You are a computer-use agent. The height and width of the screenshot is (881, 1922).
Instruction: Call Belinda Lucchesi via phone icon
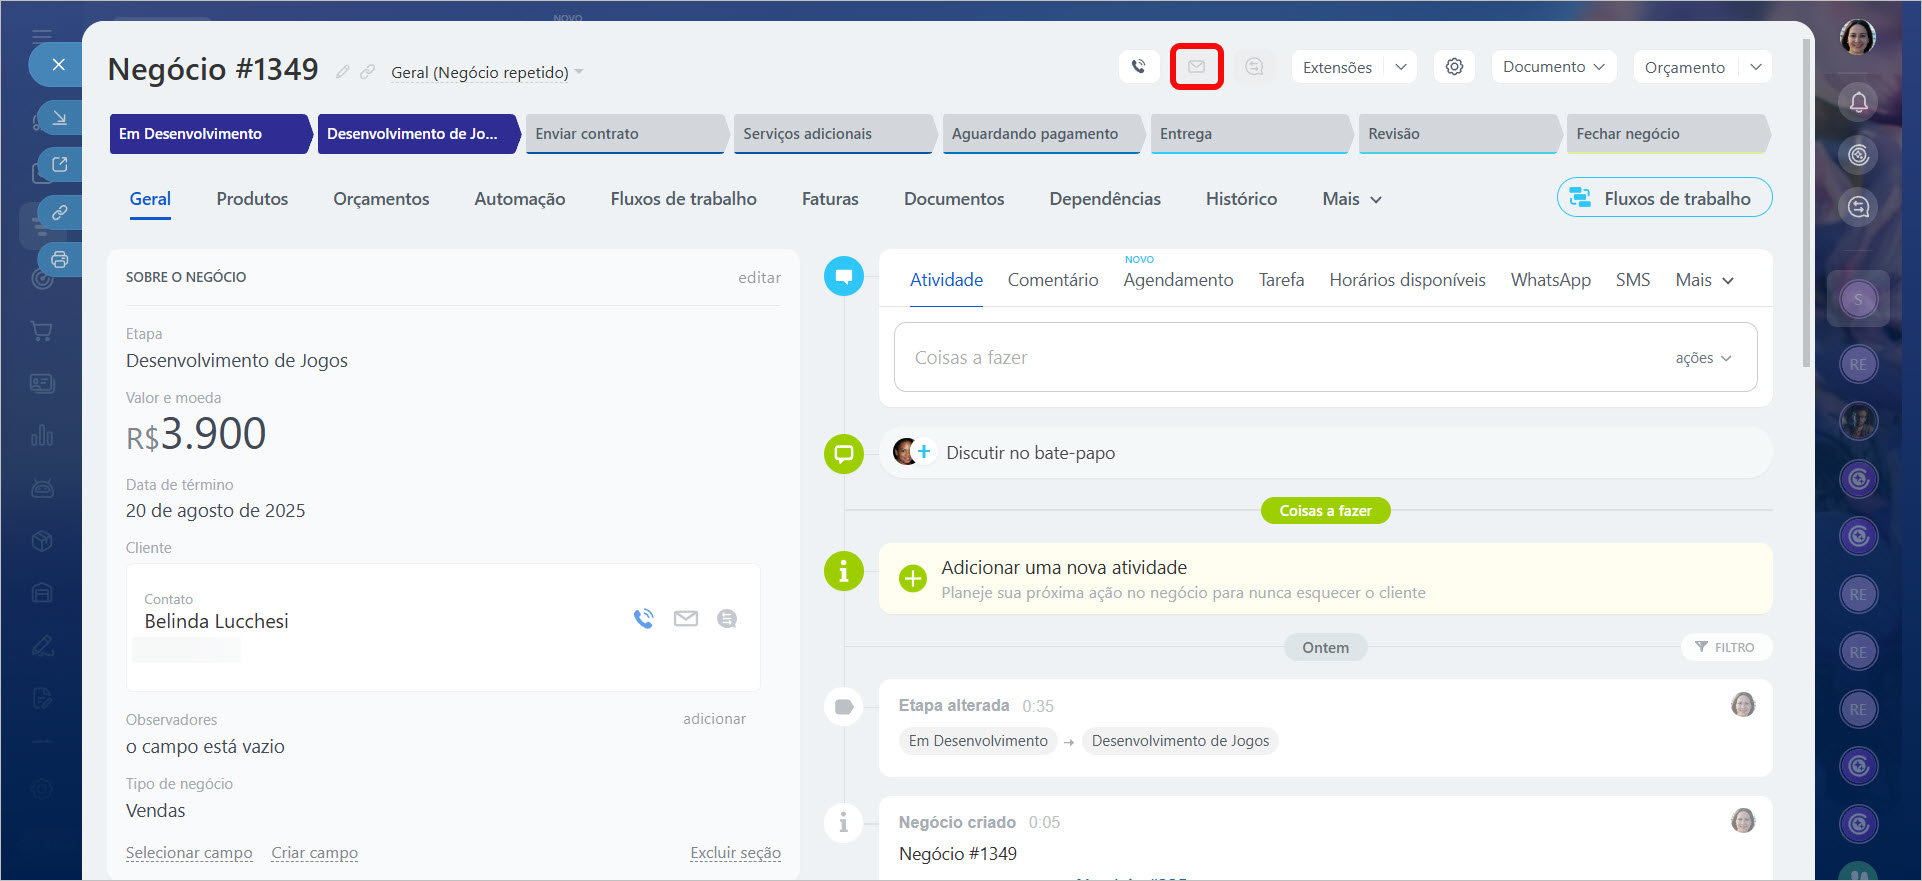tap(643, 619)
